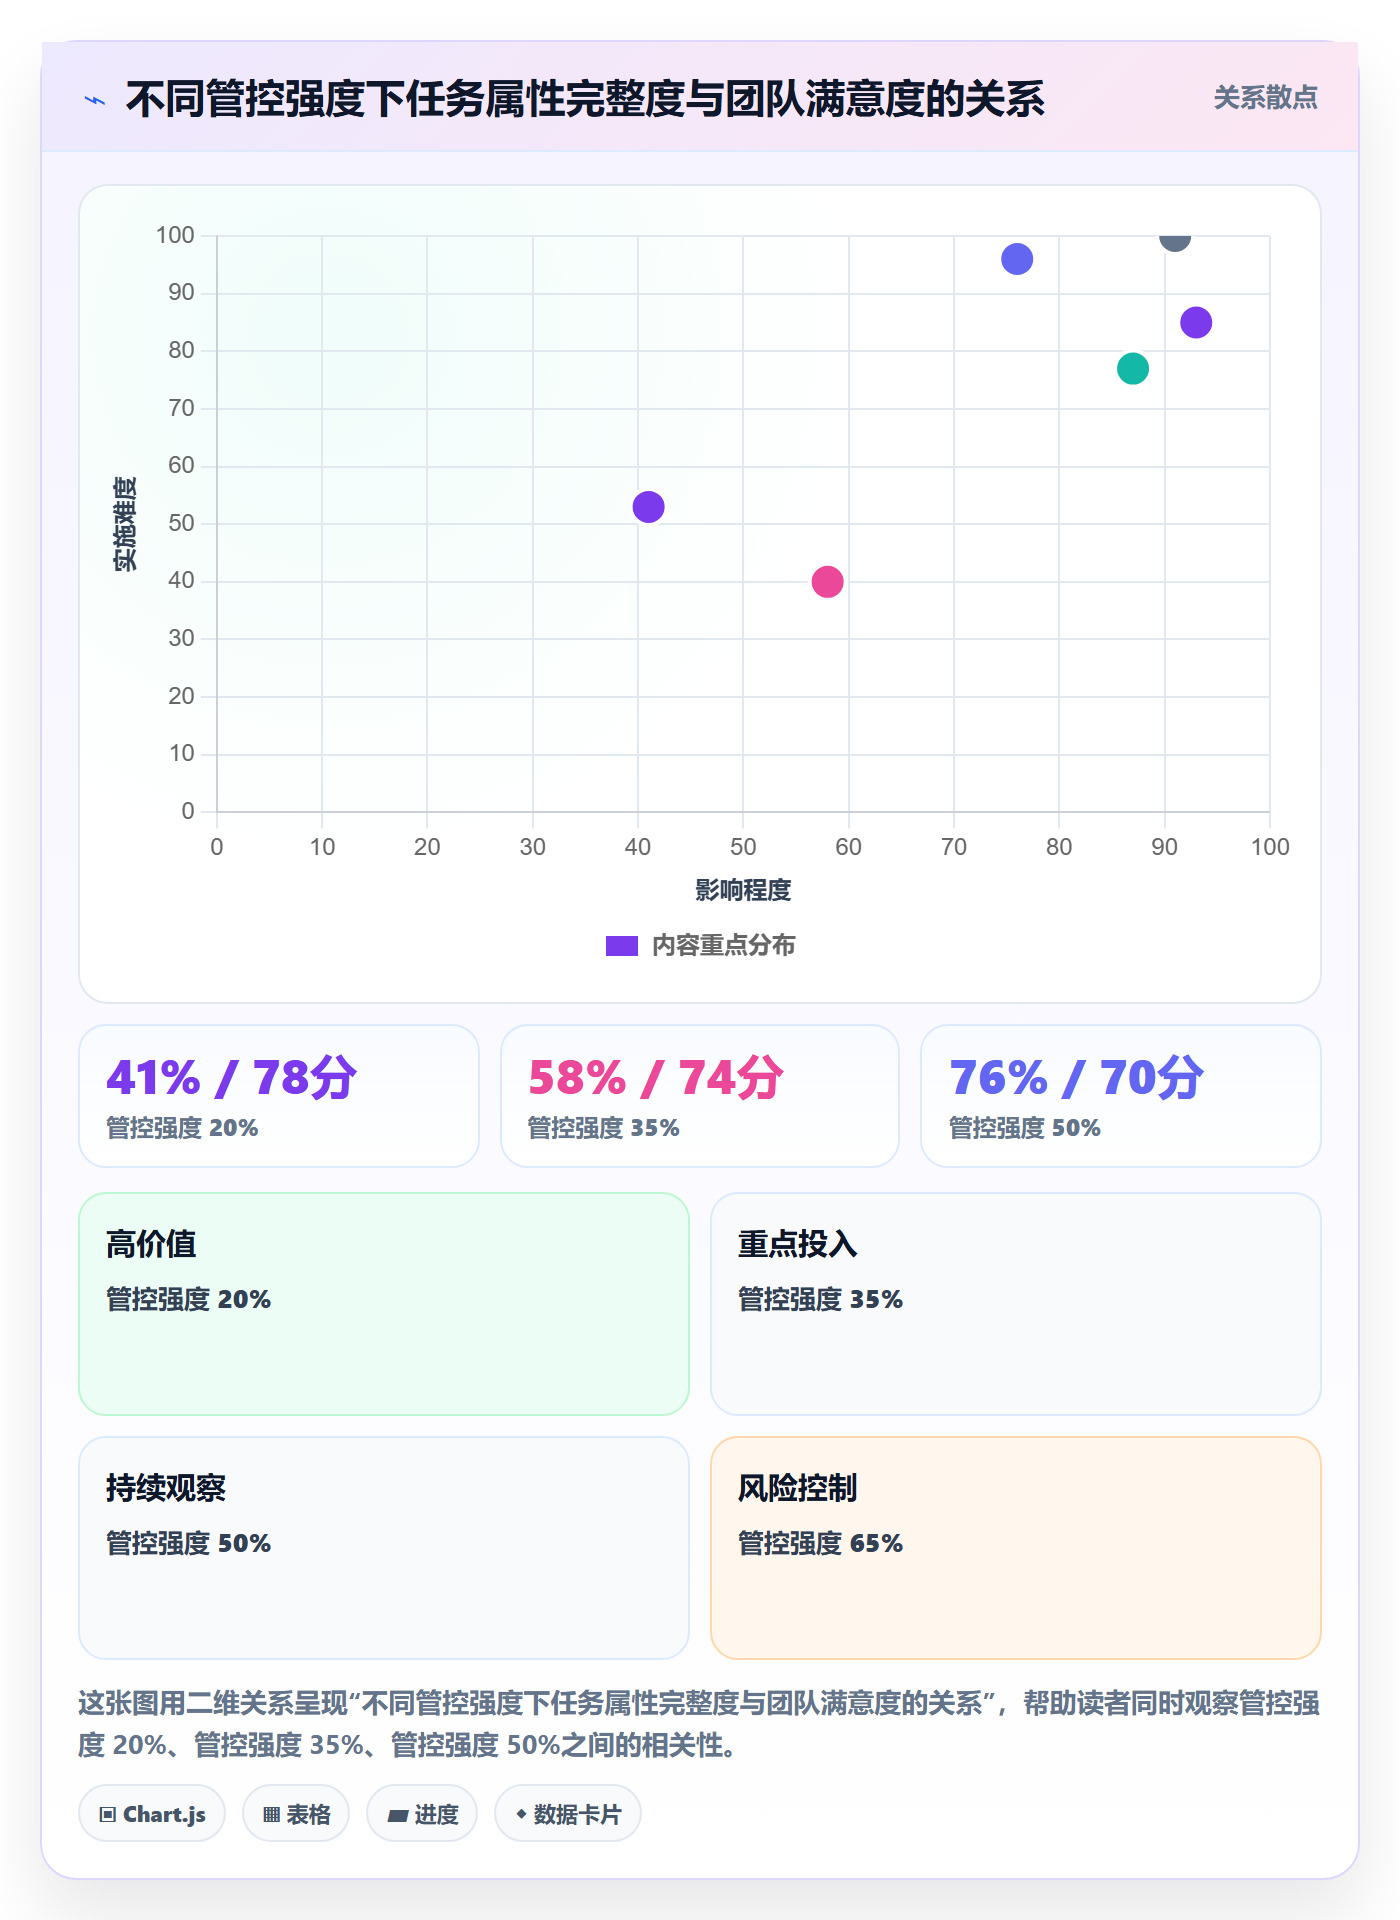Click the y-axis title 实施难度
1400x1920 pixels.
125,523
